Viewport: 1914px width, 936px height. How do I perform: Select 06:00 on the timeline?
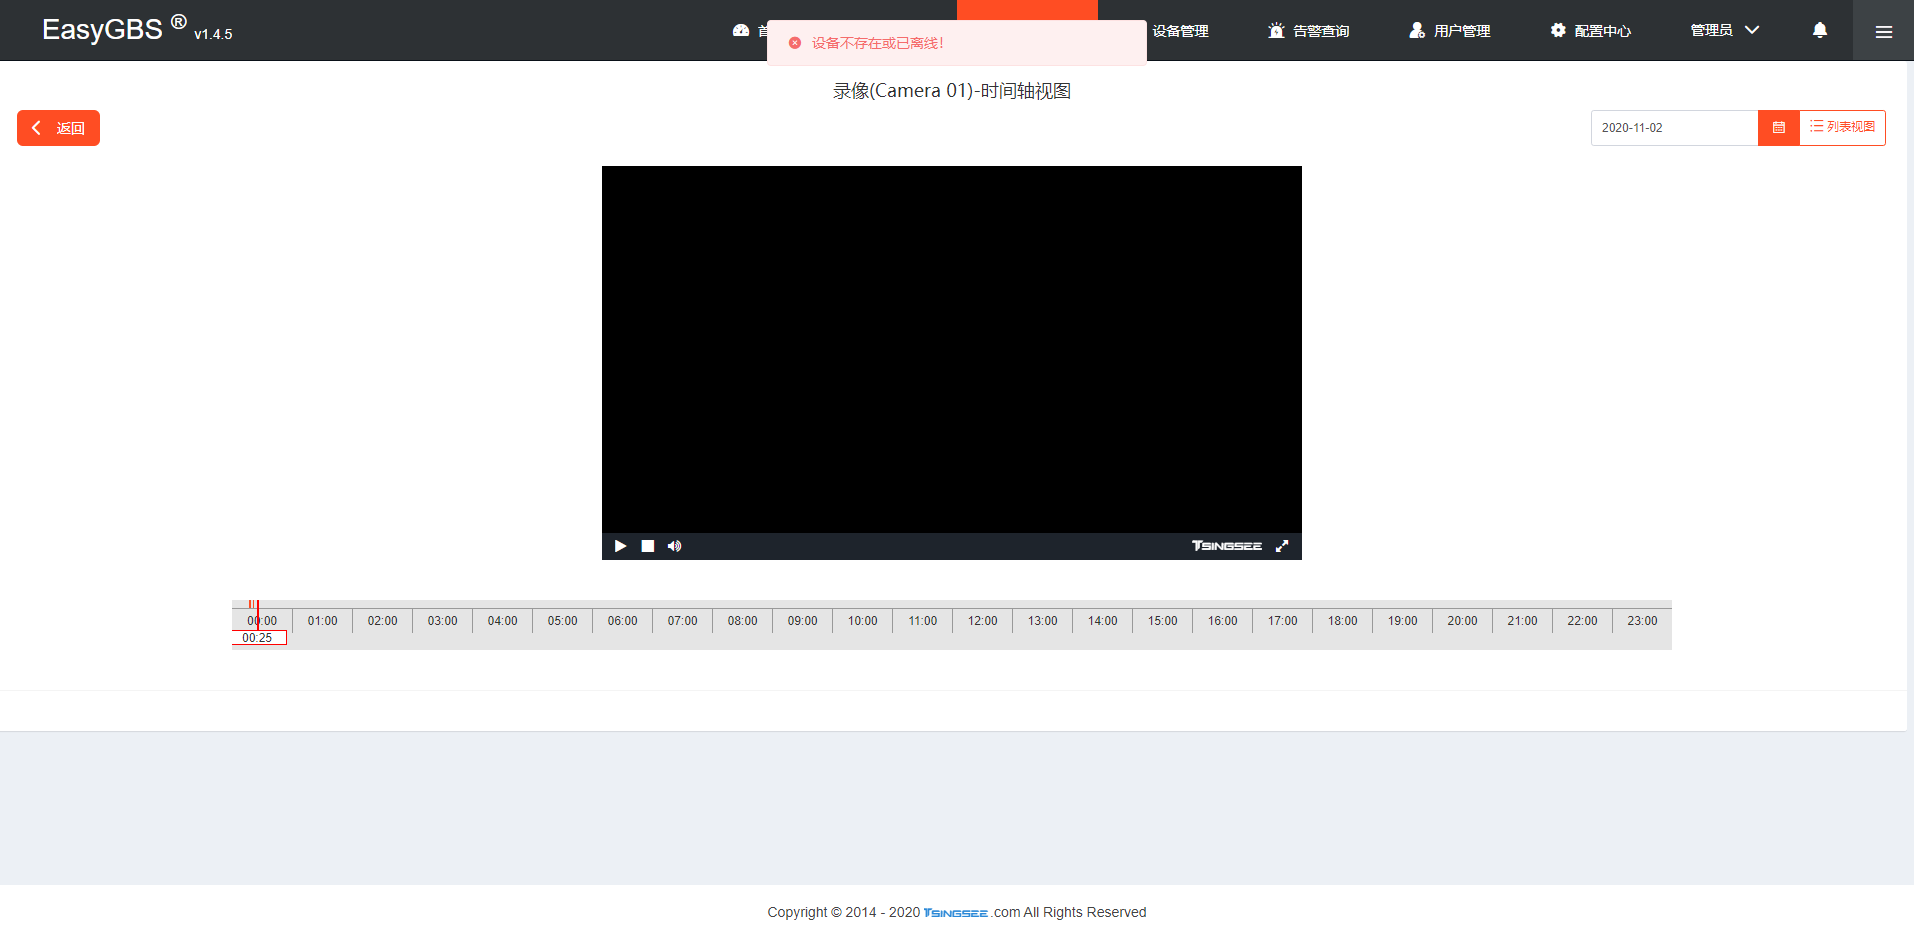click(622, 621)
